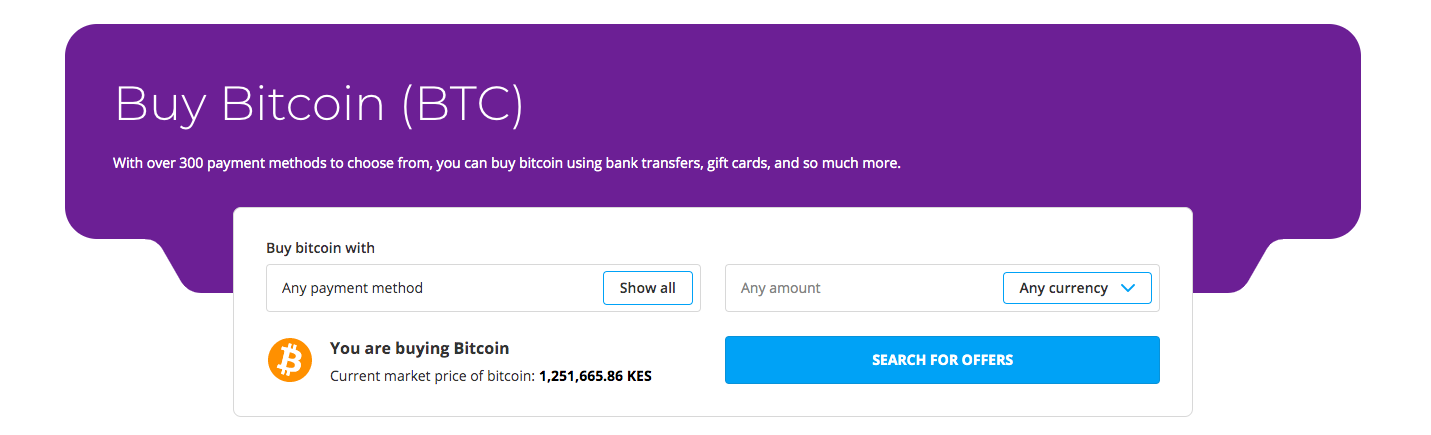Click the Show all payment methods button

click(x=648, y=288)
